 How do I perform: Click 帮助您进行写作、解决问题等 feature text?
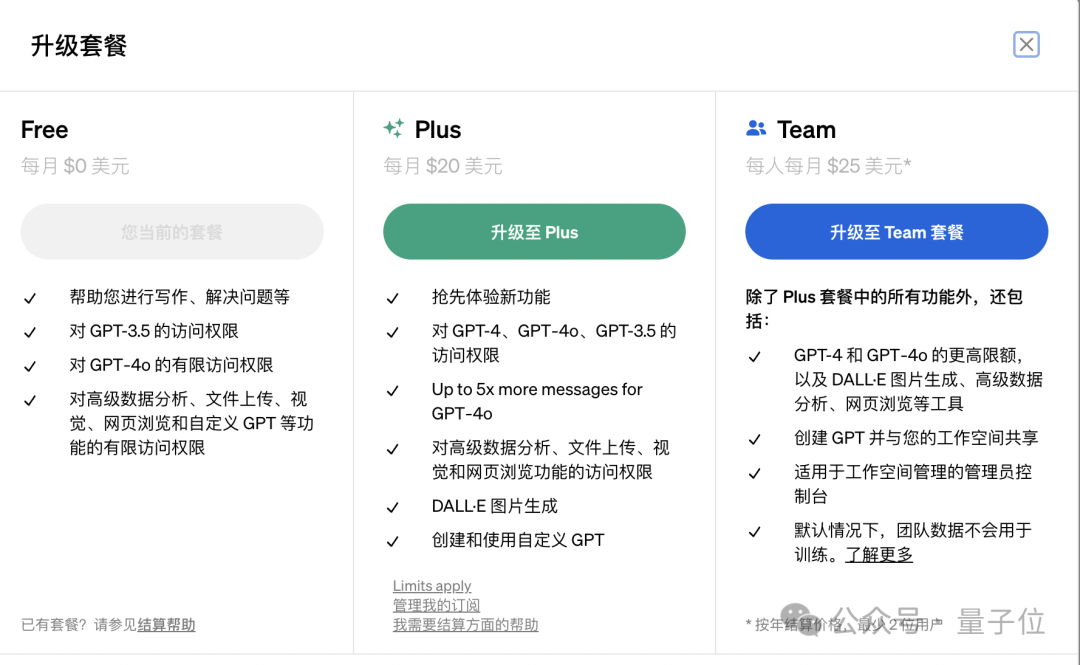(180, 297)
